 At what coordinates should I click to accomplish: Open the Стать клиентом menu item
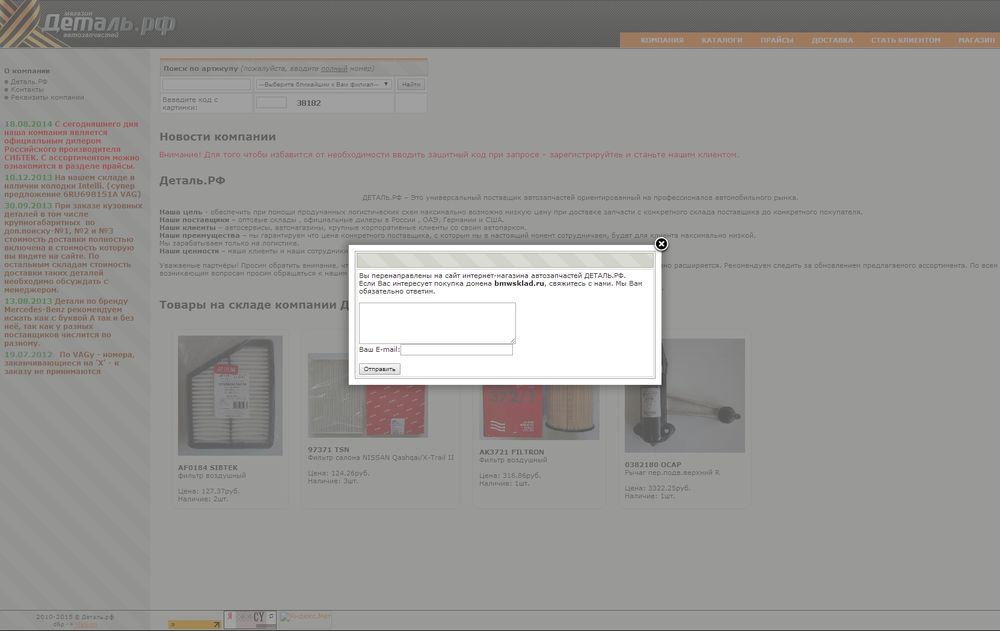[x=906, y=40]
